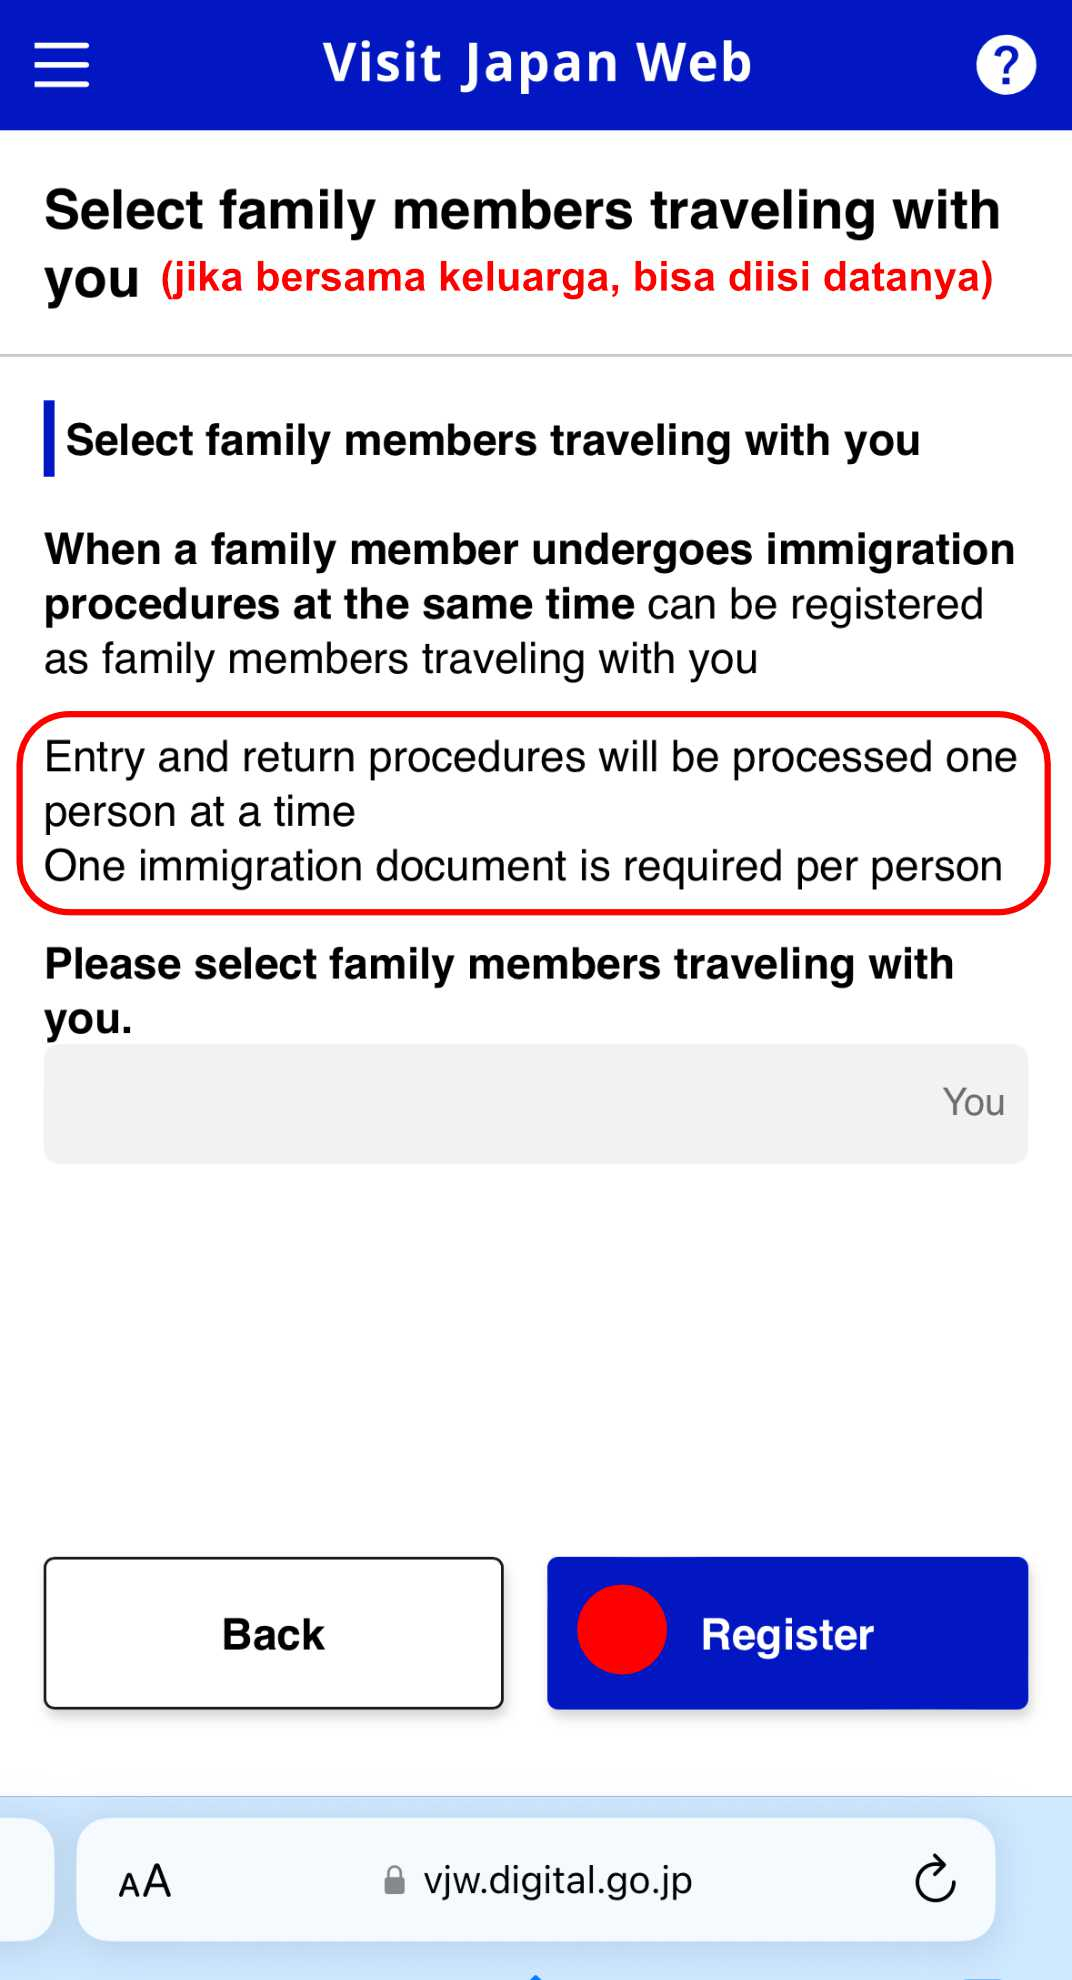The height and width of the screenshot is (1980, 1072).
Task: Click the blue bar beside the section heading
Action: (49, 439)
